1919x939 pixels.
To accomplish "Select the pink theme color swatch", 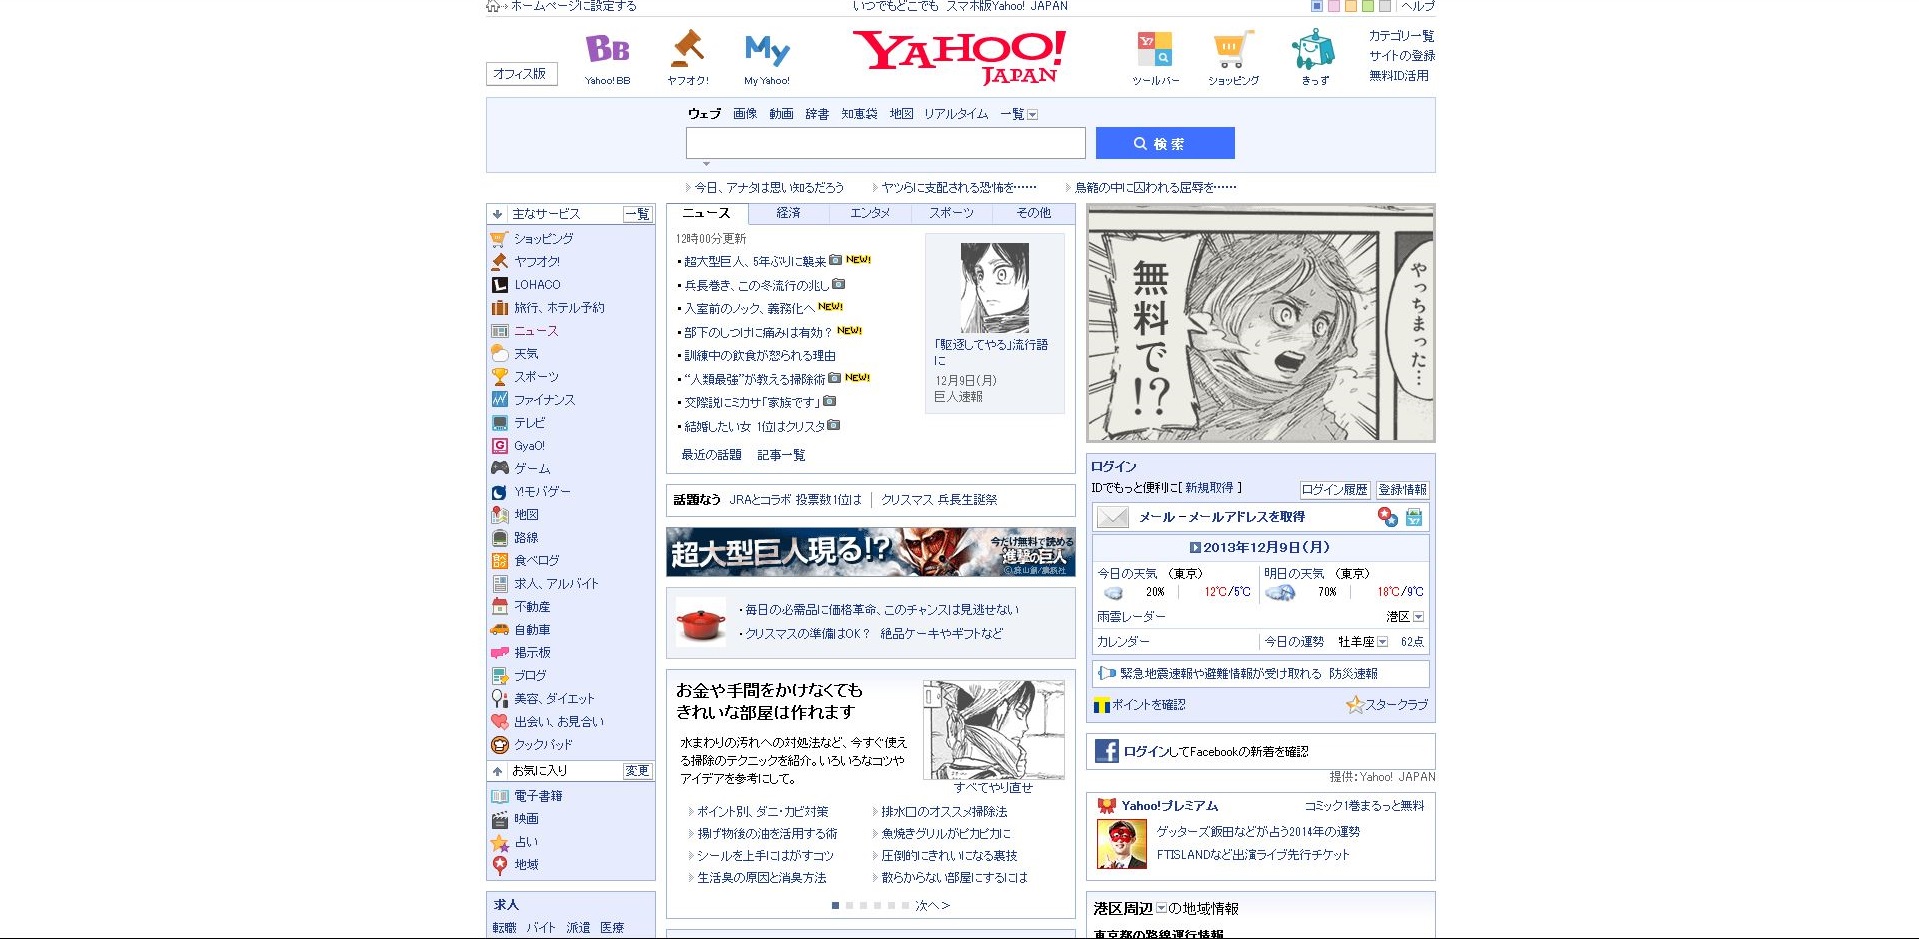I will click(1333, 6).
